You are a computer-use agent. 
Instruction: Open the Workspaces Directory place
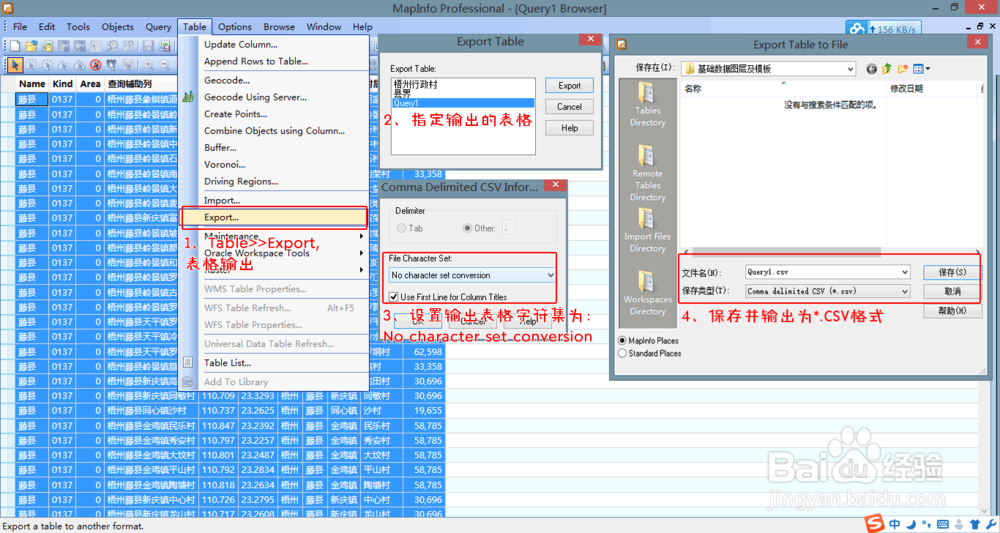click(647, 294)
